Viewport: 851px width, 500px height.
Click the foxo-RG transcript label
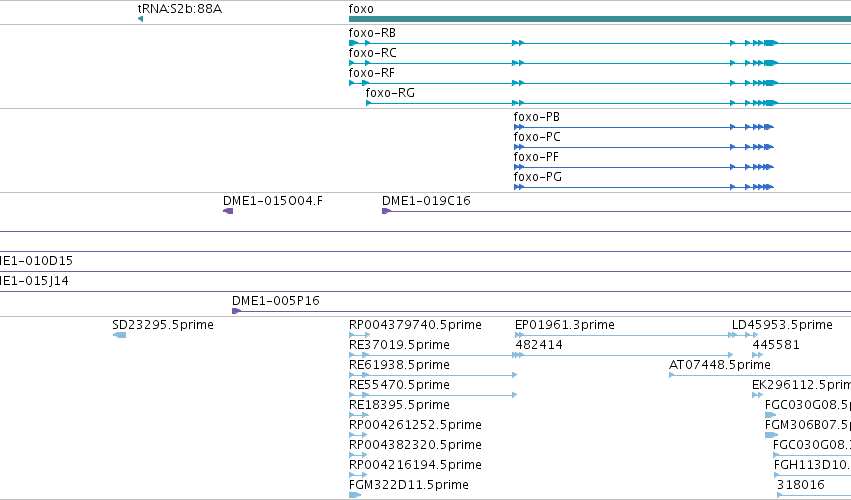pos(390,93)
